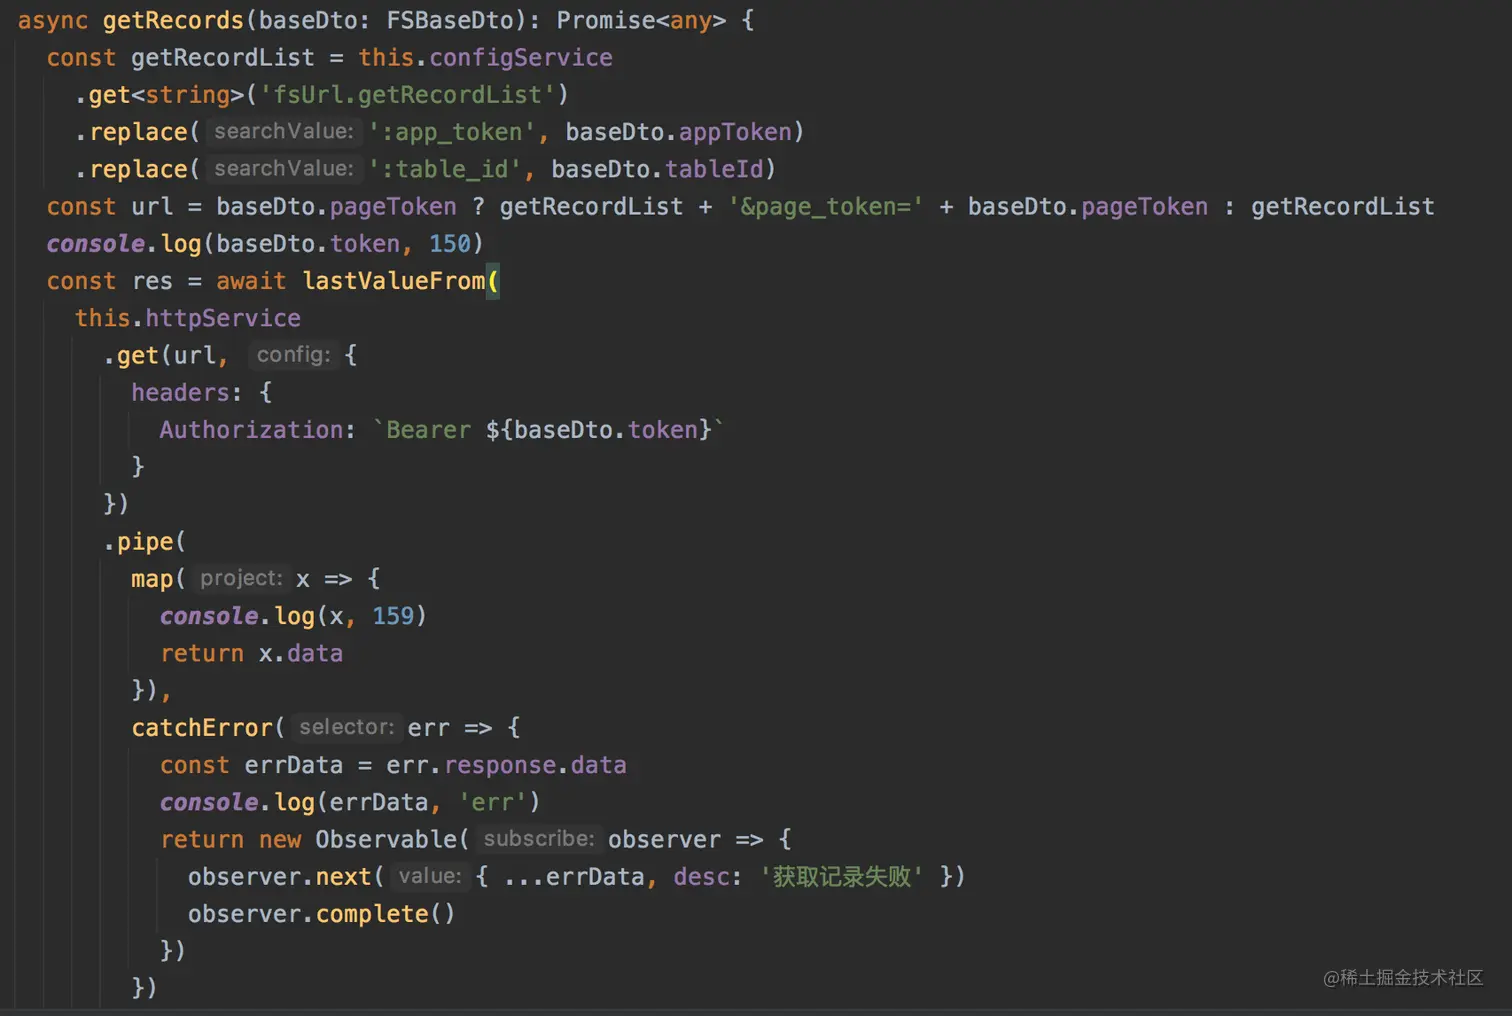Click the .pipe( call
The width and height of the screenshot is (1512, 1016).
coord(144,542)
